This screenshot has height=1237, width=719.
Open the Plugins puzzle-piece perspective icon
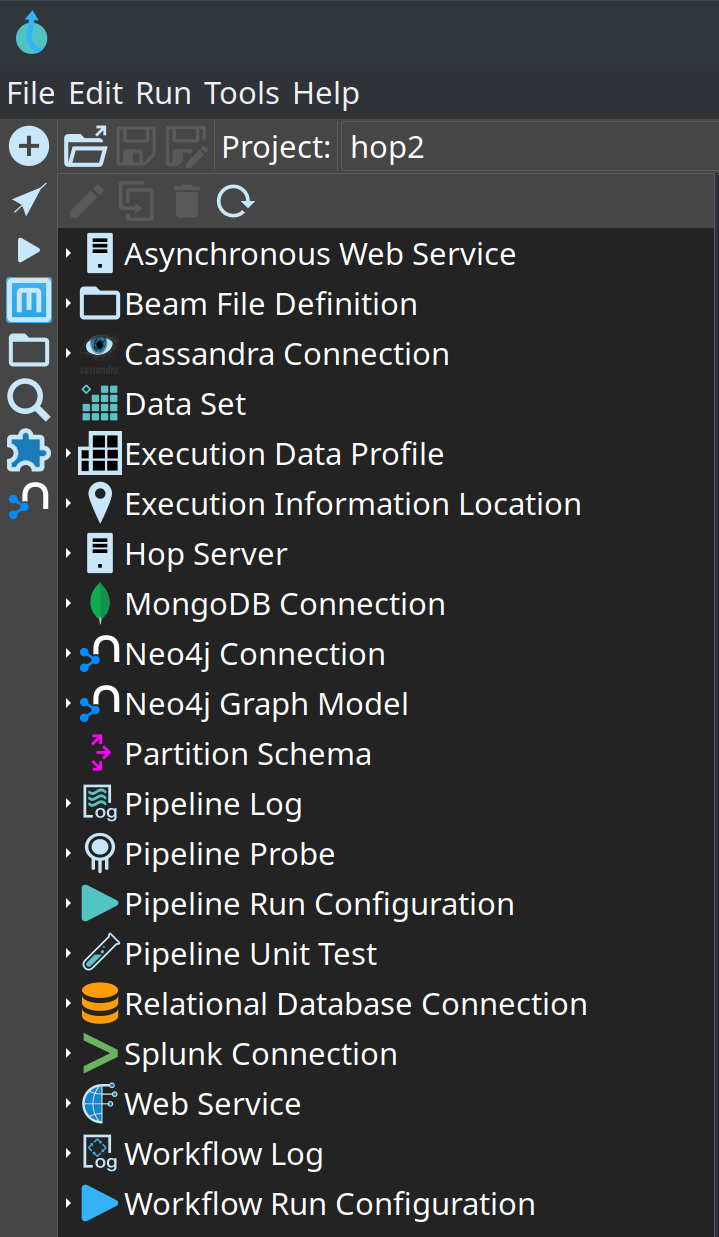29,451
